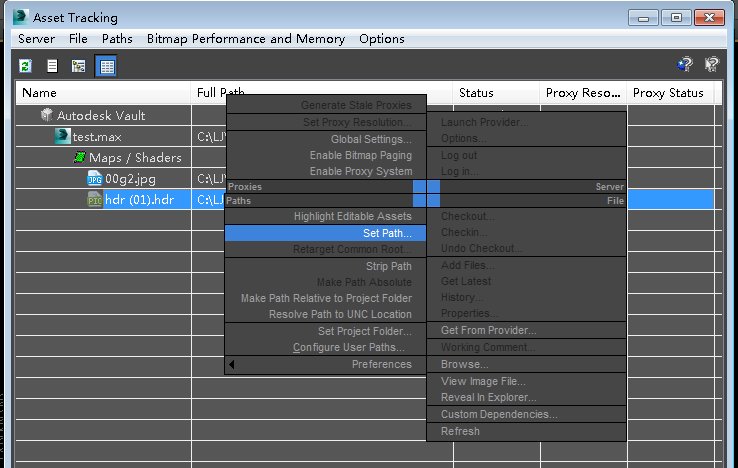Select the 00g2.jpg file row

120,178
